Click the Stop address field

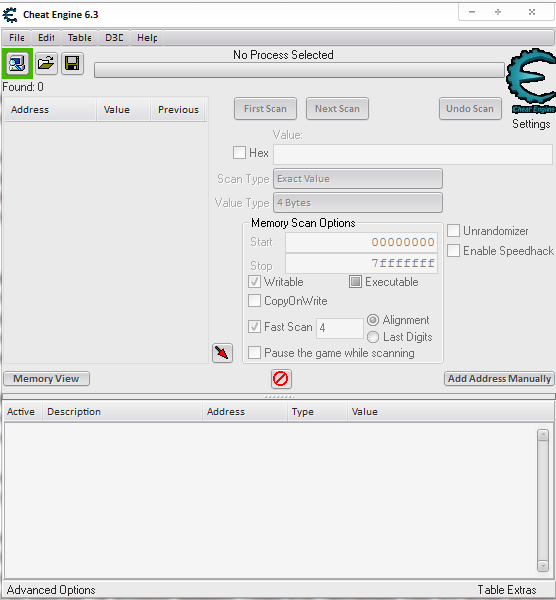click(361, 264)
